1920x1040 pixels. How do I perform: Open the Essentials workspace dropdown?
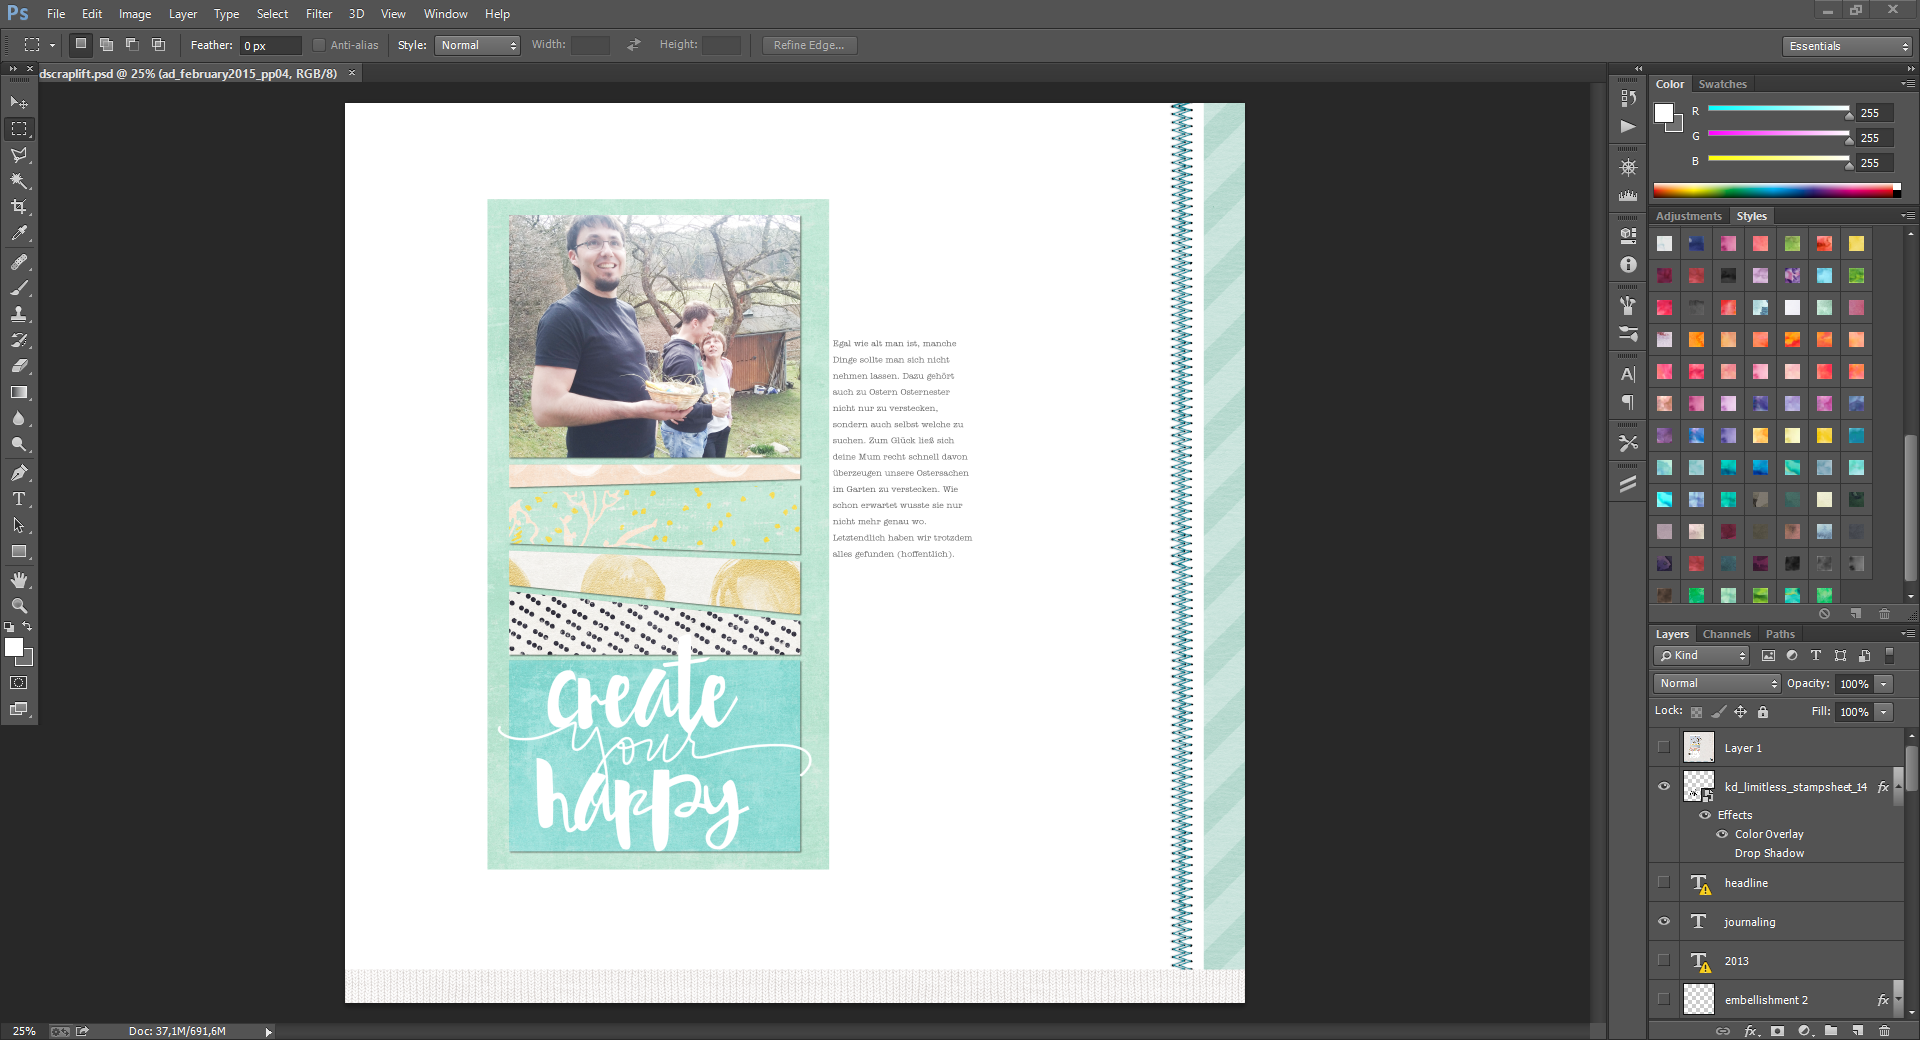(x=1847, y=46)
